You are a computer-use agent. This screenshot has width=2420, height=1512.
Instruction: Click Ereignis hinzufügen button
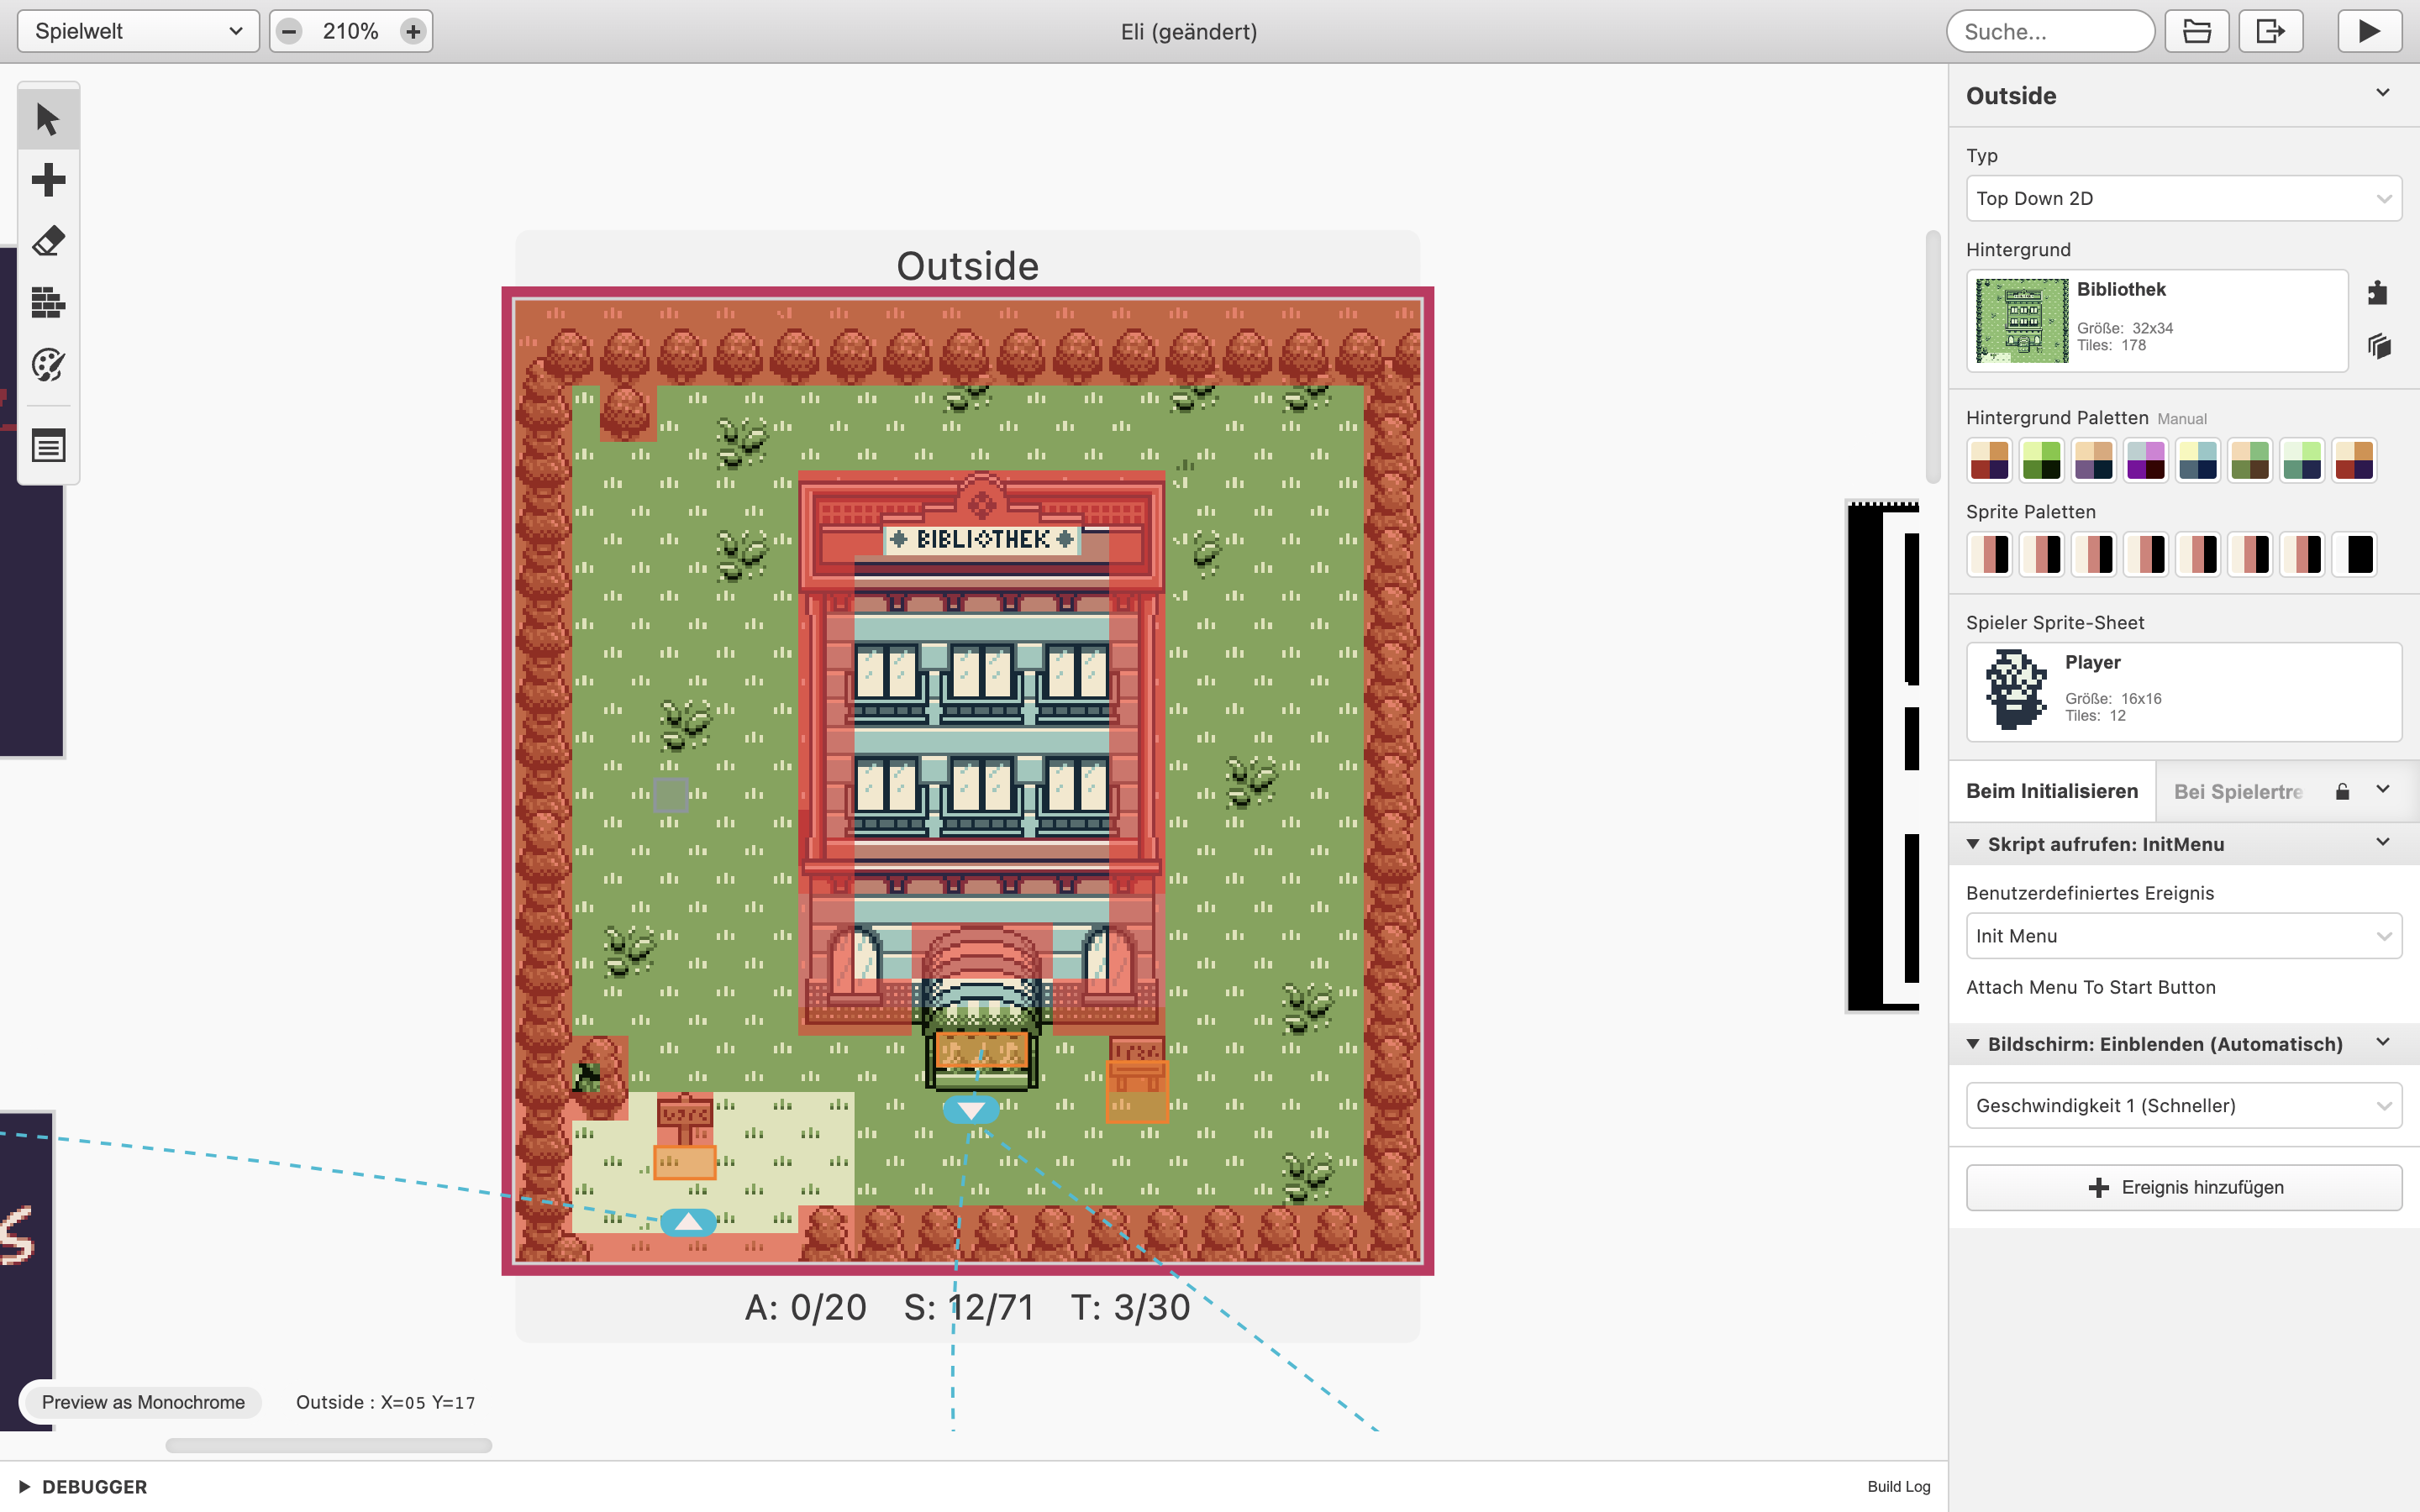[2183, 1187]
